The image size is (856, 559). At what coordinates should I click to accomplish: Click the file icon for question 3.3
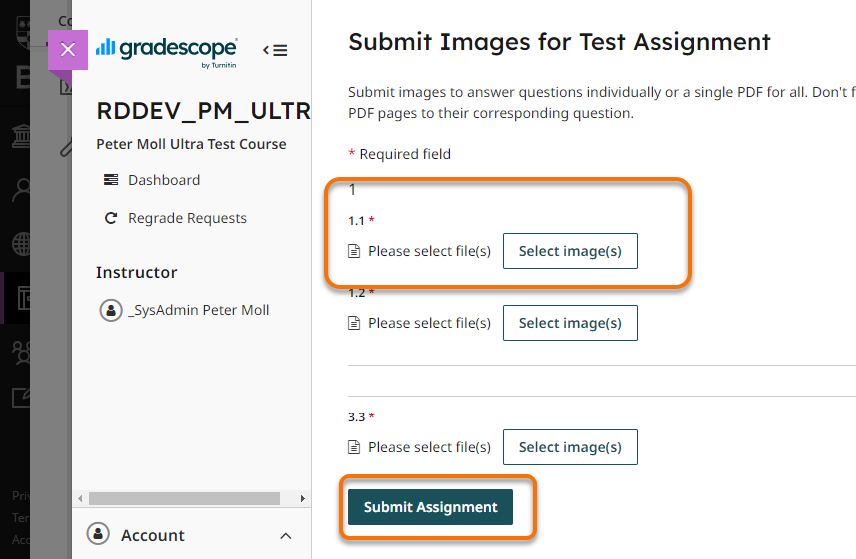click(354, 447)
